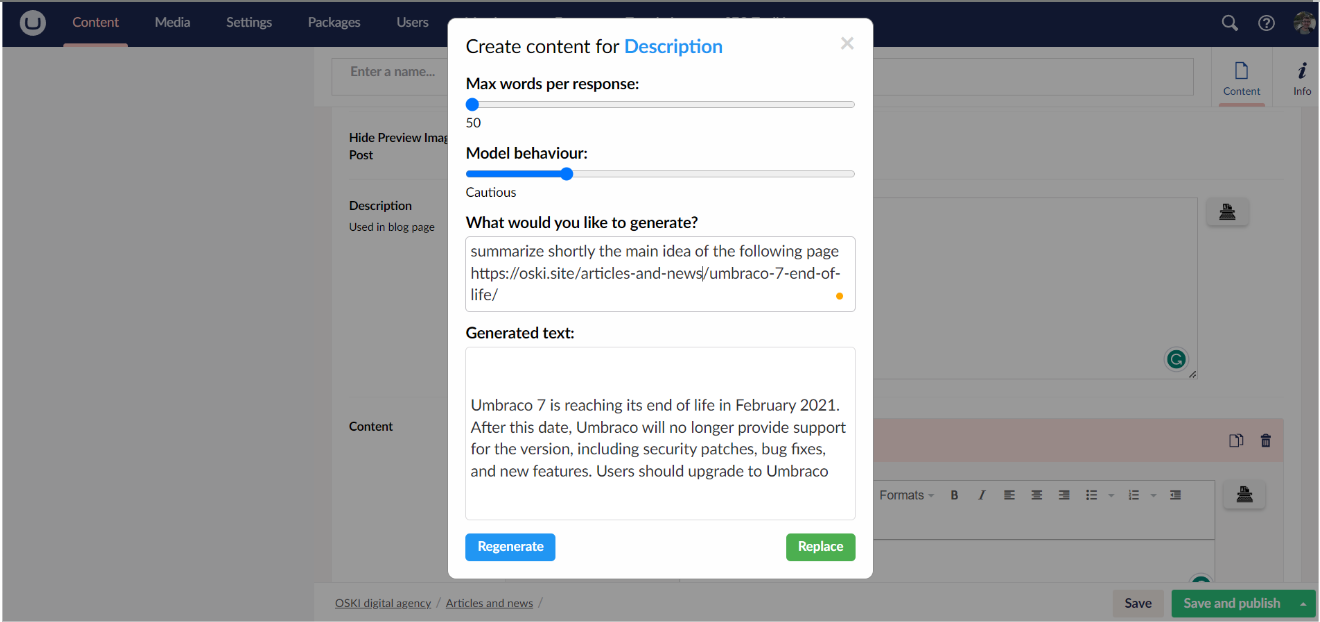This screenshot has height=622, width=1320.
Task: Open the OSKI digital agency breadcrumb link
Action: coord(383,603)
